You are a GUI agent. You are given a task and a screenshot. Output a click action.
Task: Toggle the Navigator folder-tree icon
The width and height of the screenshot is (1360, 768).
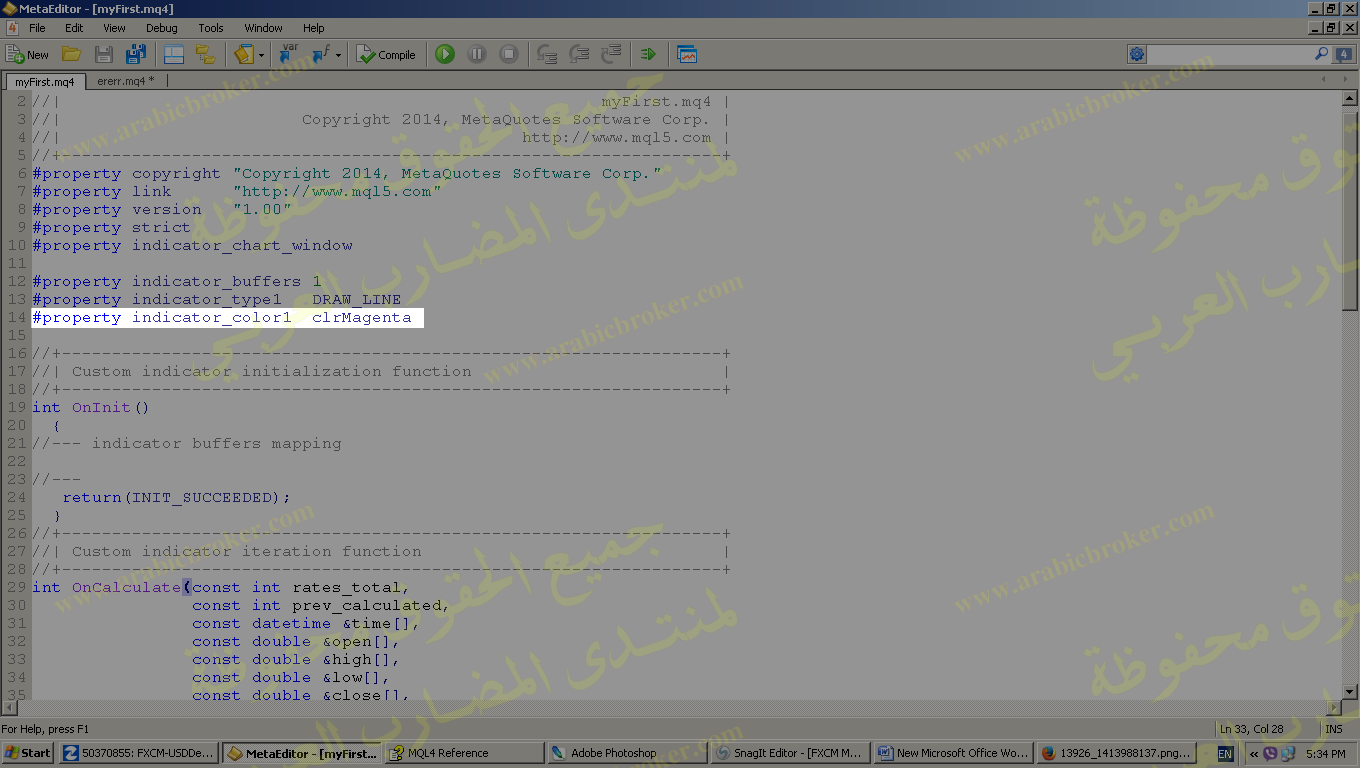[x=206, y=55]
